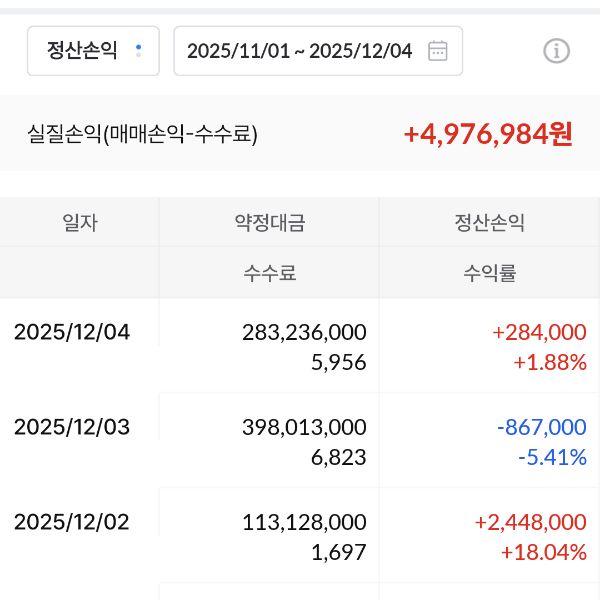Click the -867,000 settlement loss
Viewport: 600px width, 600px height.
[x=541, y=427]
